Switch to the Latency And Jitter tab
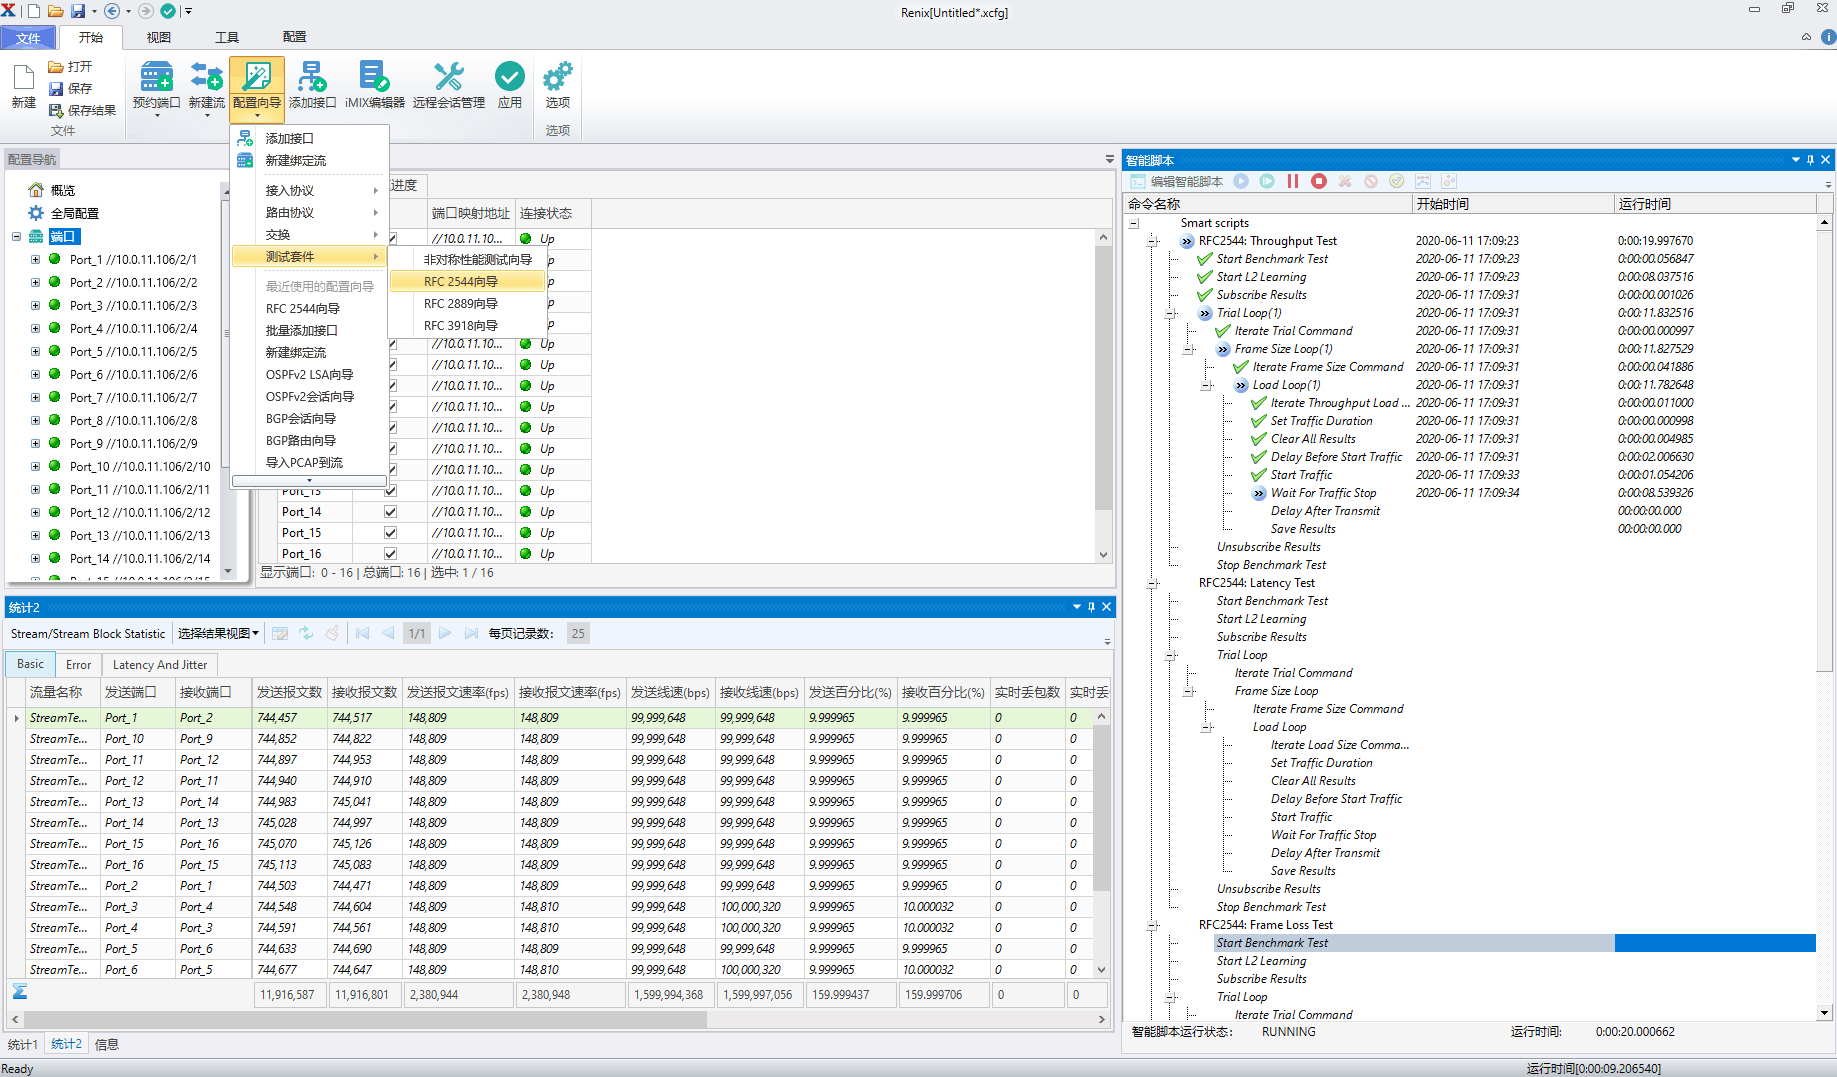 pyautogui.click(x=160, y=664)
